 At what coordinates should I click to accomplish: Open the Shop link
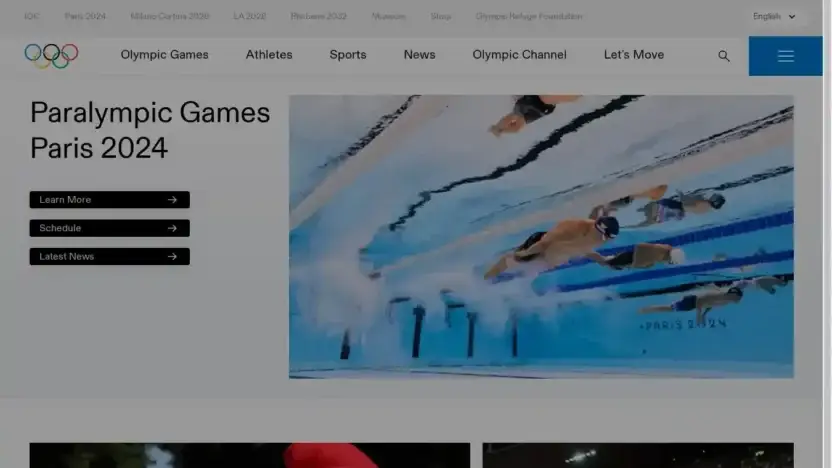pyautogui.click(x=440, y=16)
